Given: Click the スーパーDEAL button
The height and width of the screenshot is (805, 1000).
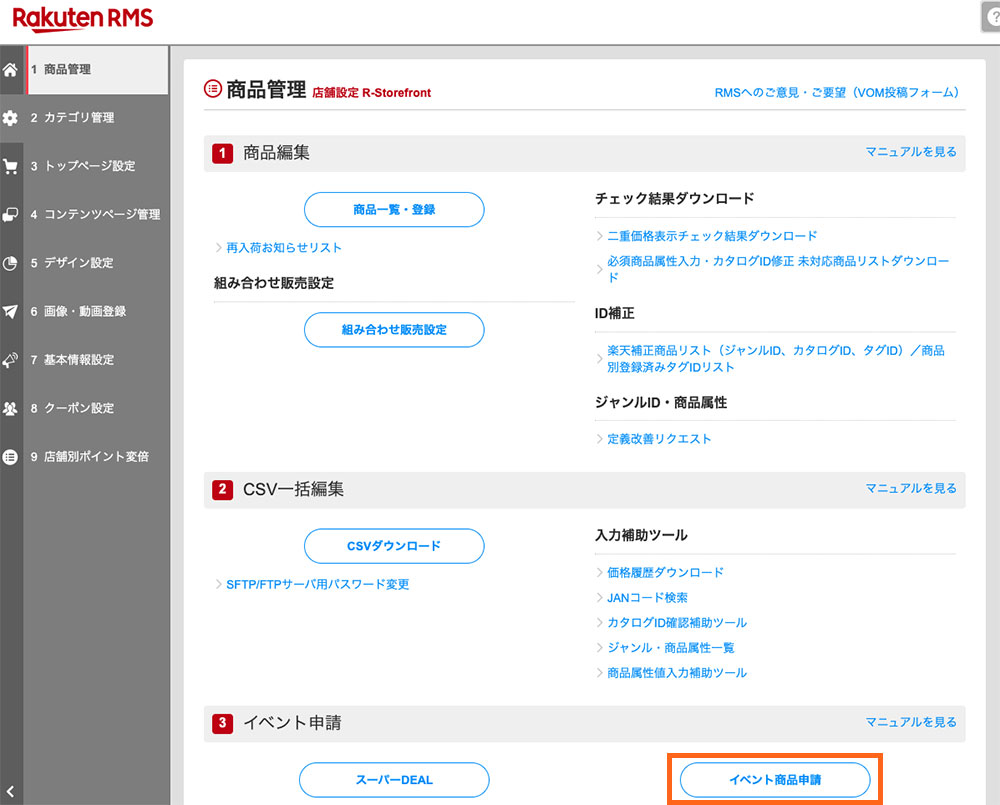Looking at the screenshot, I should [394, 779].
